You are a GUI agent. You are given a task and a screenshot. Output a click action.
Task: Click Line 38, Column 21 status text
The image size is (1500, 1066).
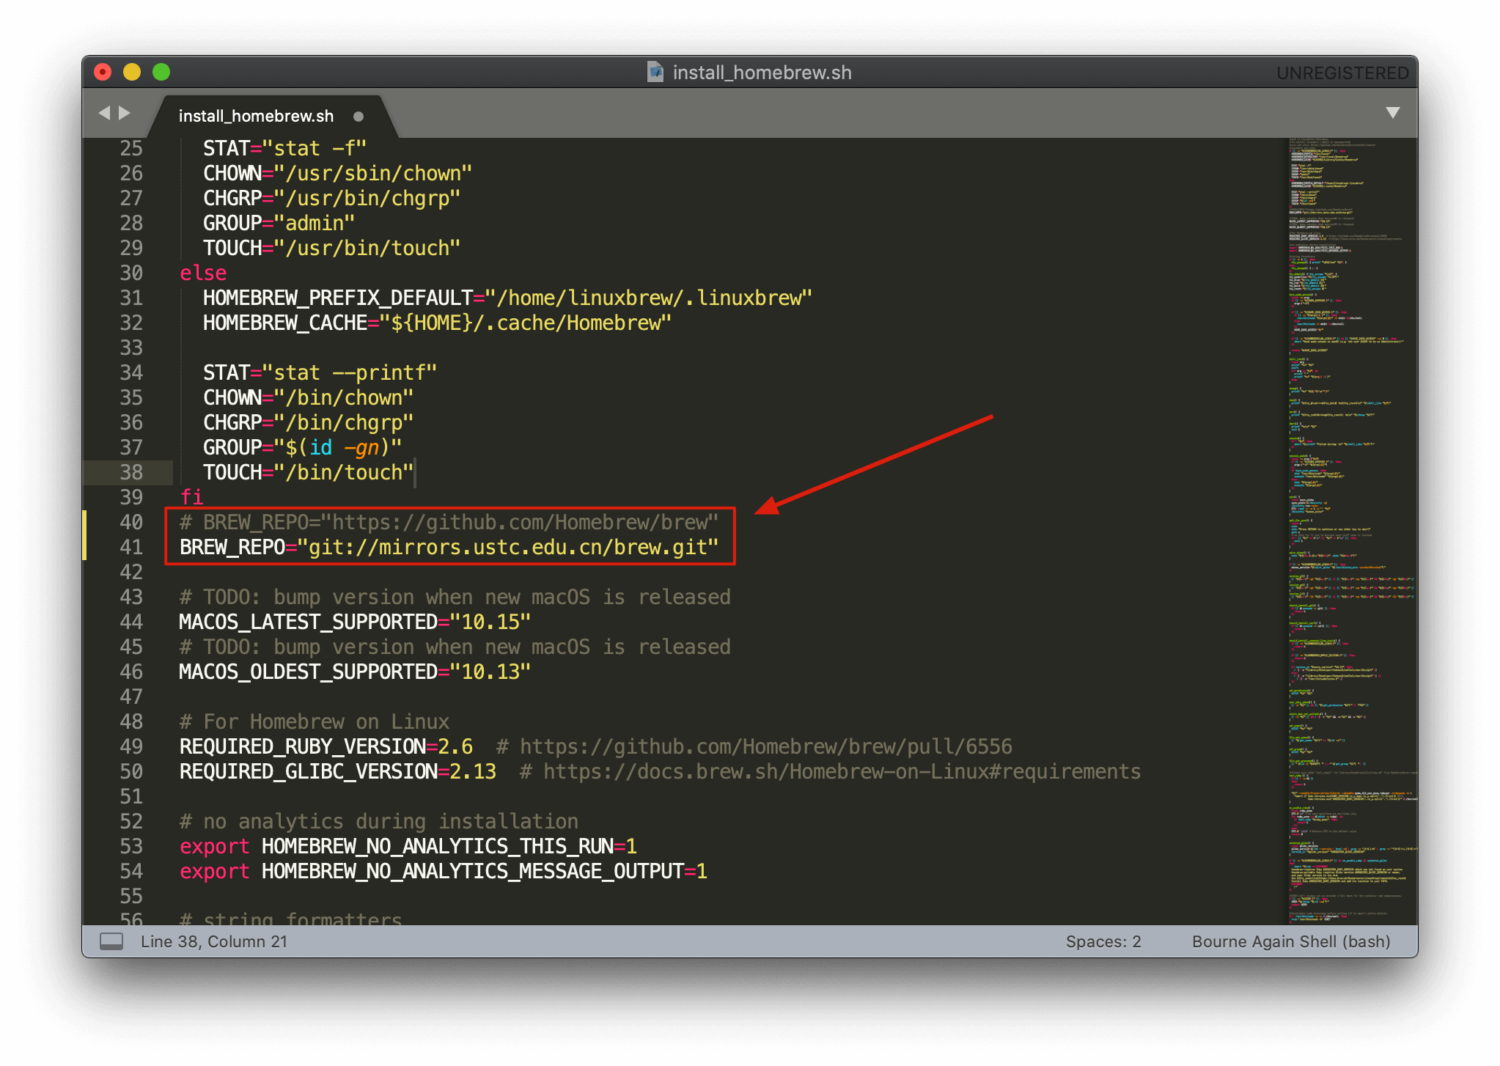(x=214, y=941)
